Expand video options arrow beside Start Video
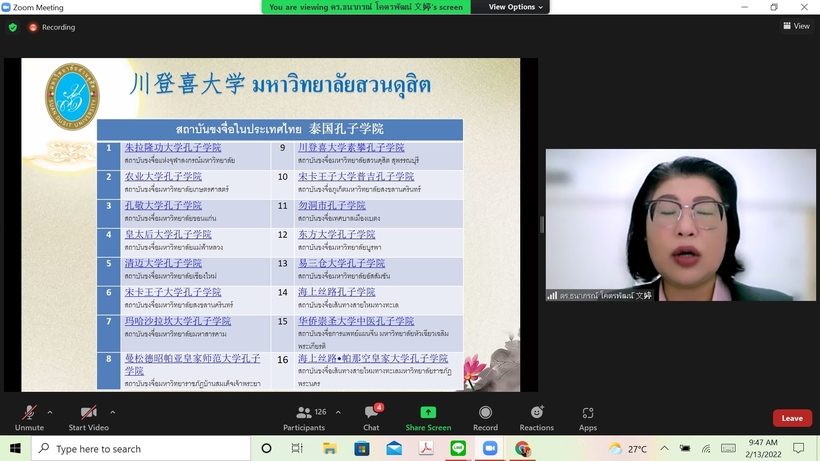Viewport: 820px width, 461px height. pos(112,411)
